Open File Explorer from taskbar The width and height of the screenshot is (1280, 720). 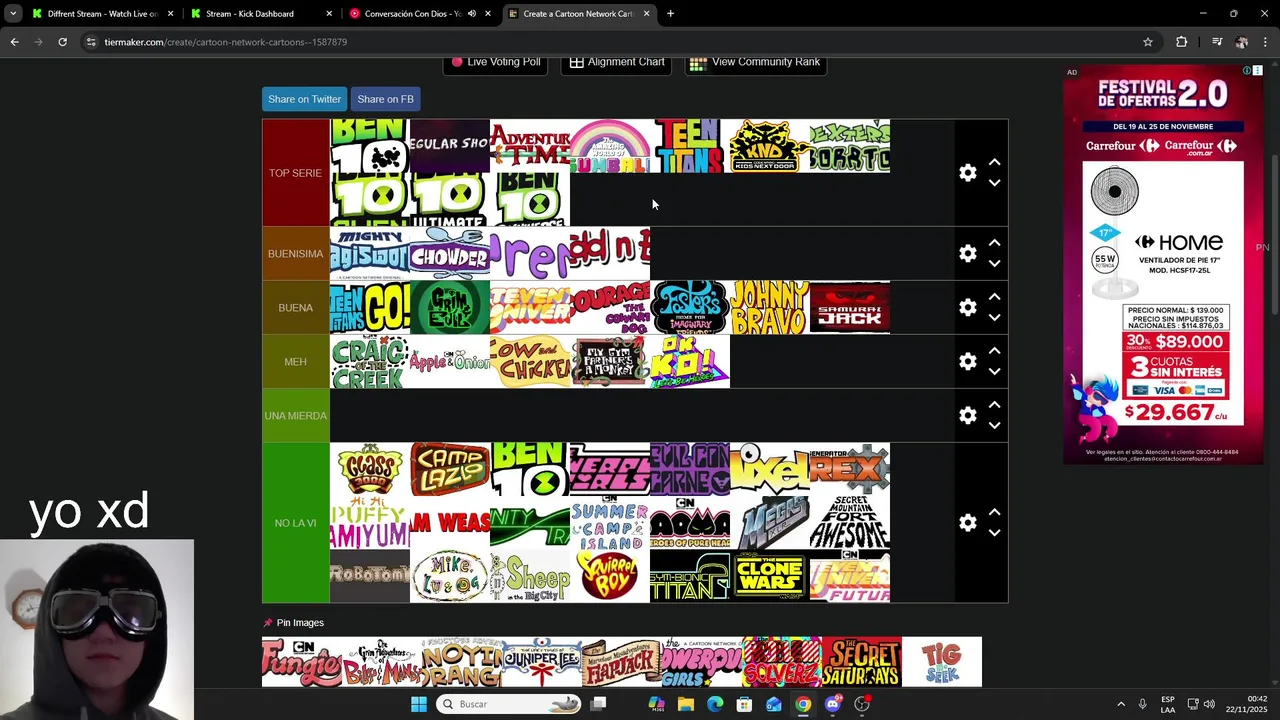pyautogui.click(x=686, y=704)
